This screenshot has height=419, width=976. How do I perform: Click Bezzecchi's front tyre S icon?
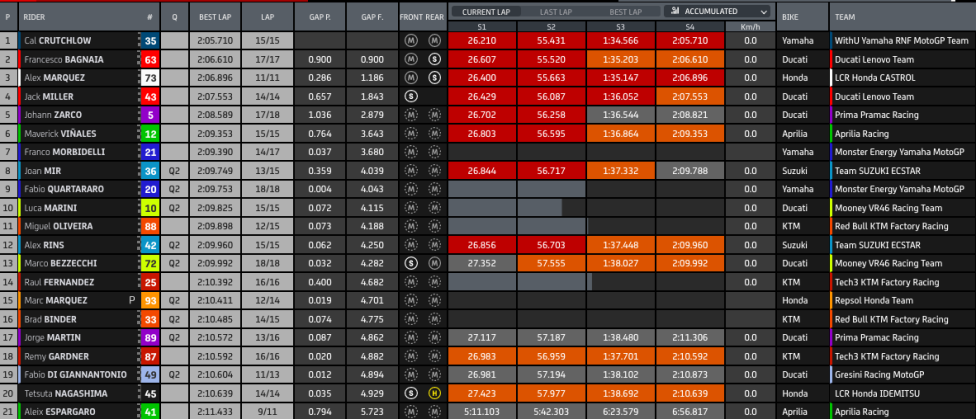click(x=411, y=263)
